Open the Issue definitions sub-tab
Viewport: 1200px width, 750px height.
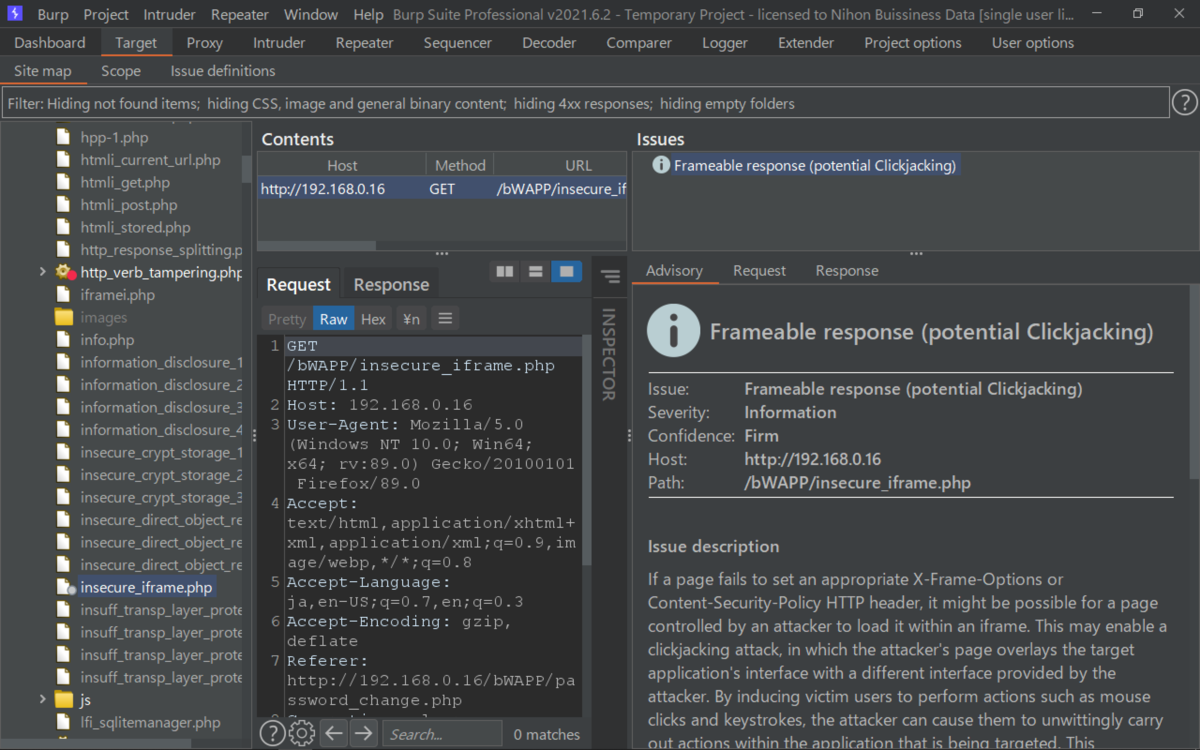pyautogui.click(x=223, y=71)
